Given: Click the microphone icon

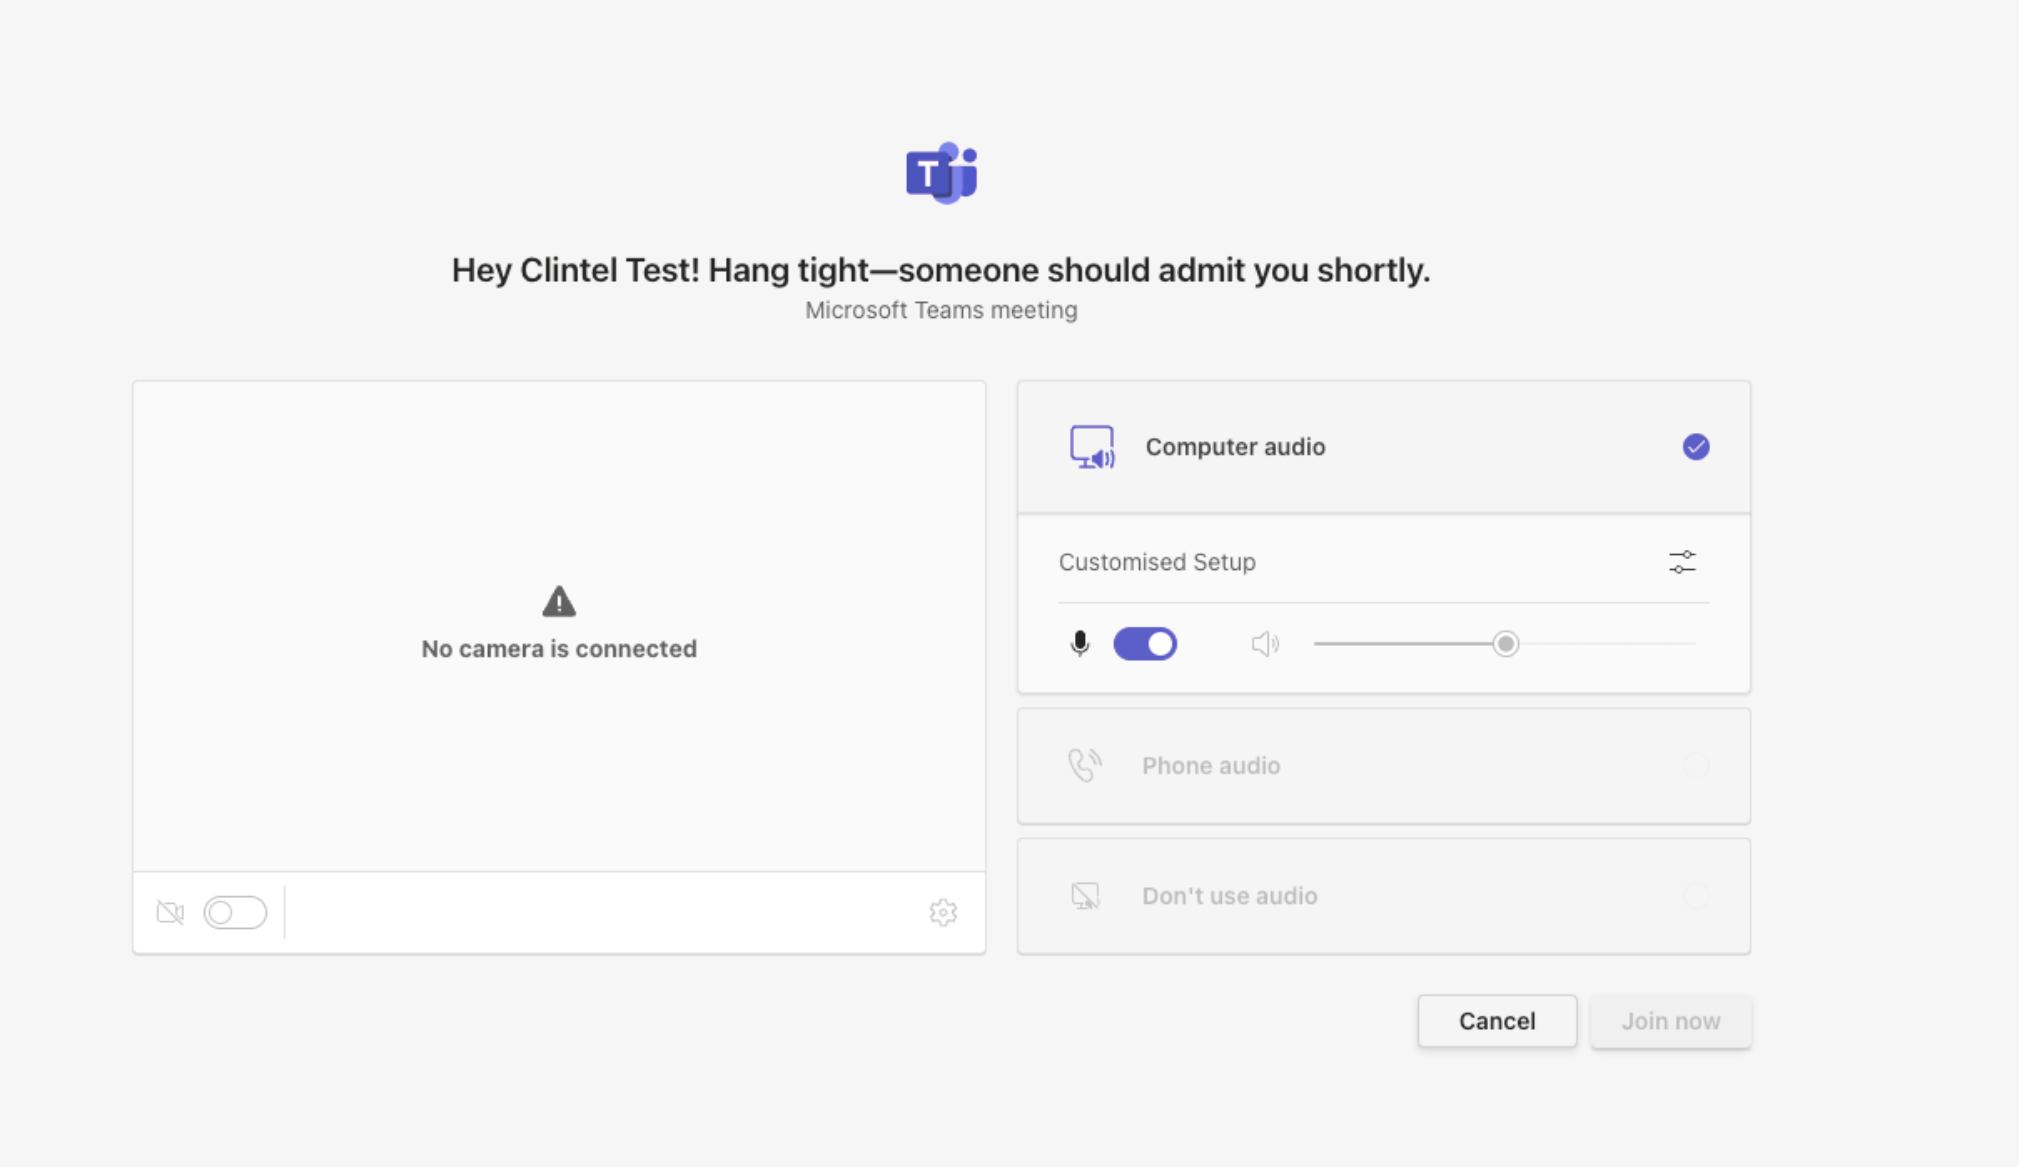Looking at the screenshot, I should 1079,643.
